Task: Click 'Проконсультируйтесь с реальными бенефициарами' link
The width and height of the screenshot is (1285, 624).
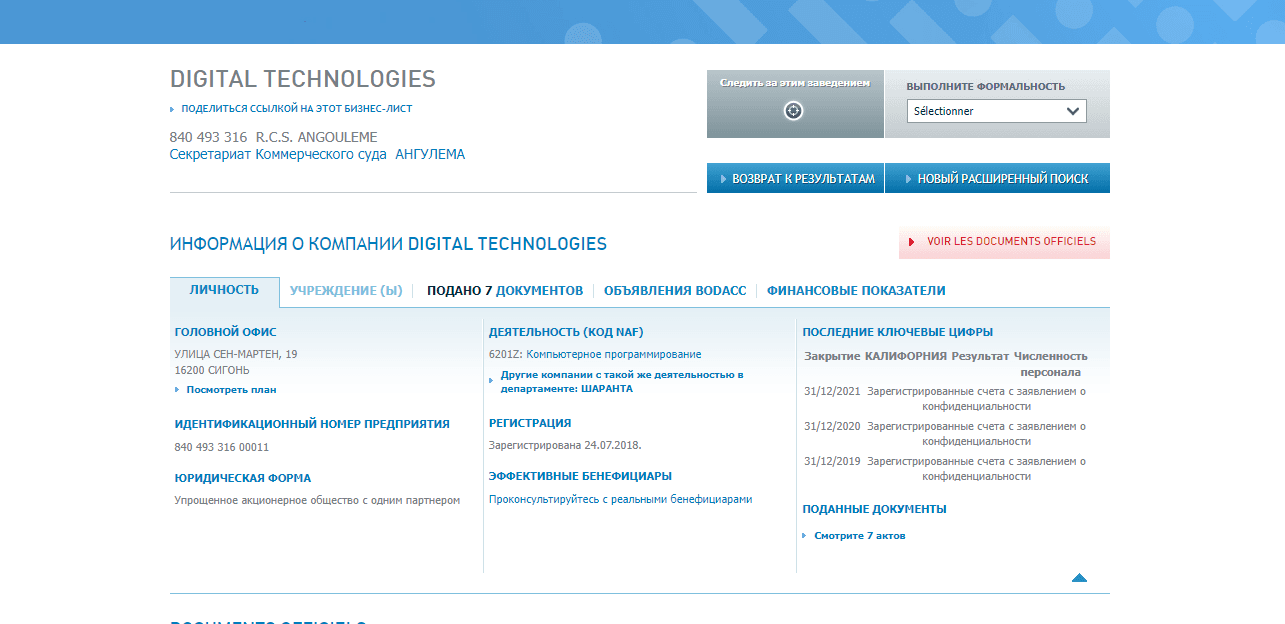Action: [620, 499]
